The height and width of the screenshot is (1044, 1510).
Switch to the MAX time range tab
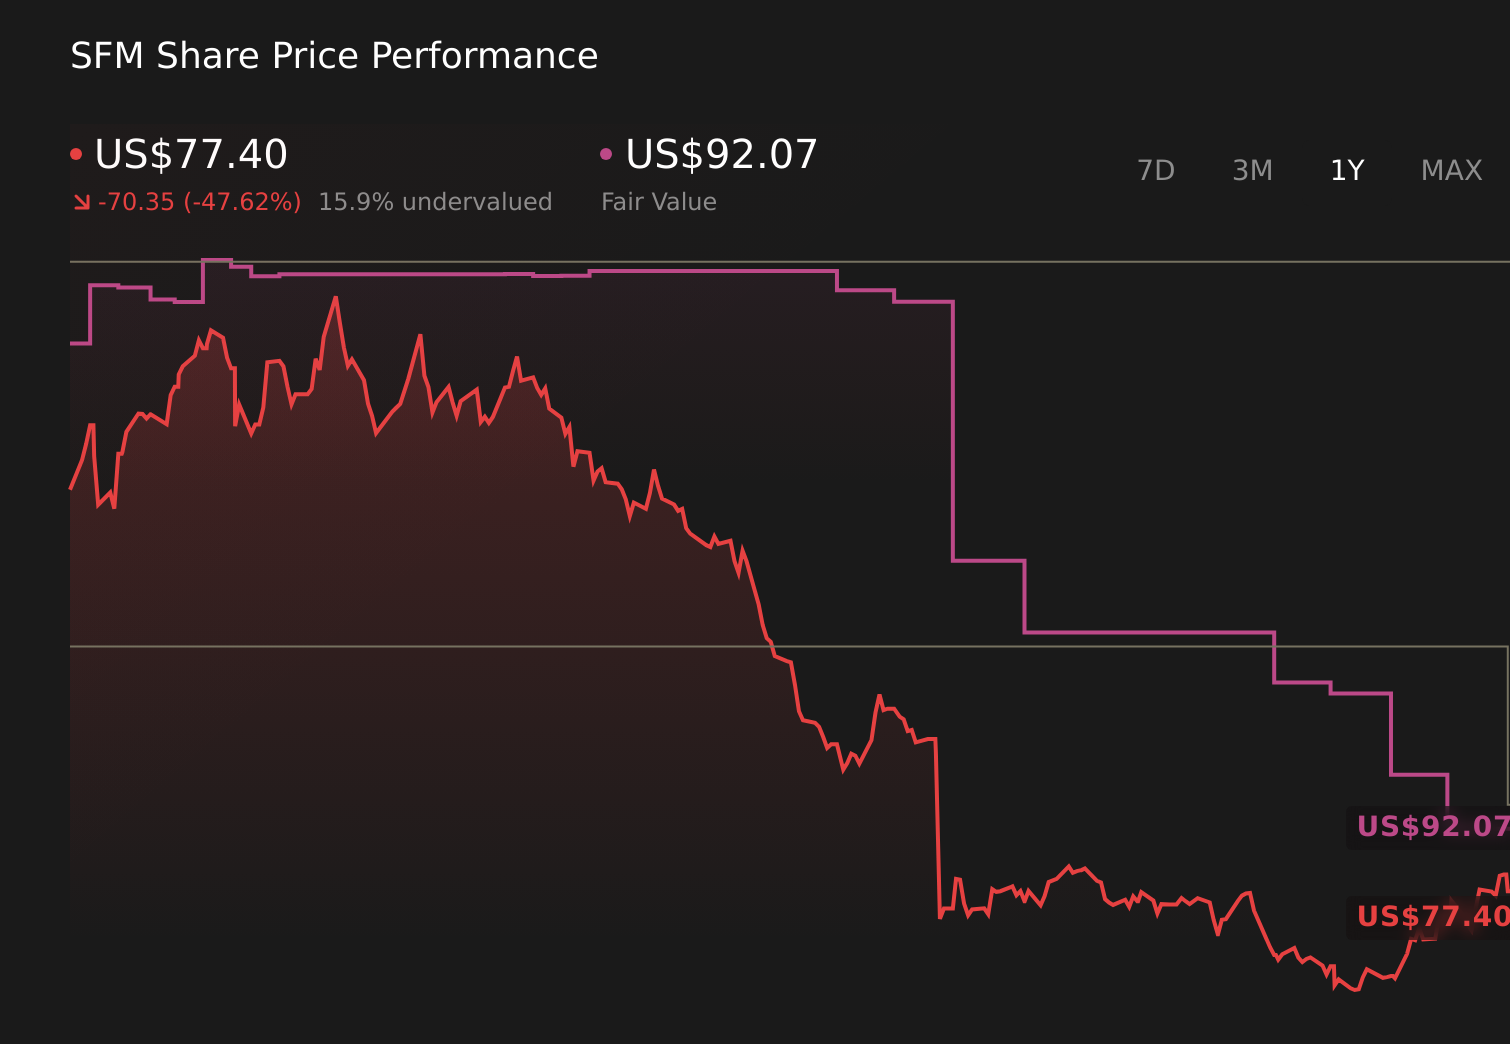[x=1451, y=170]
